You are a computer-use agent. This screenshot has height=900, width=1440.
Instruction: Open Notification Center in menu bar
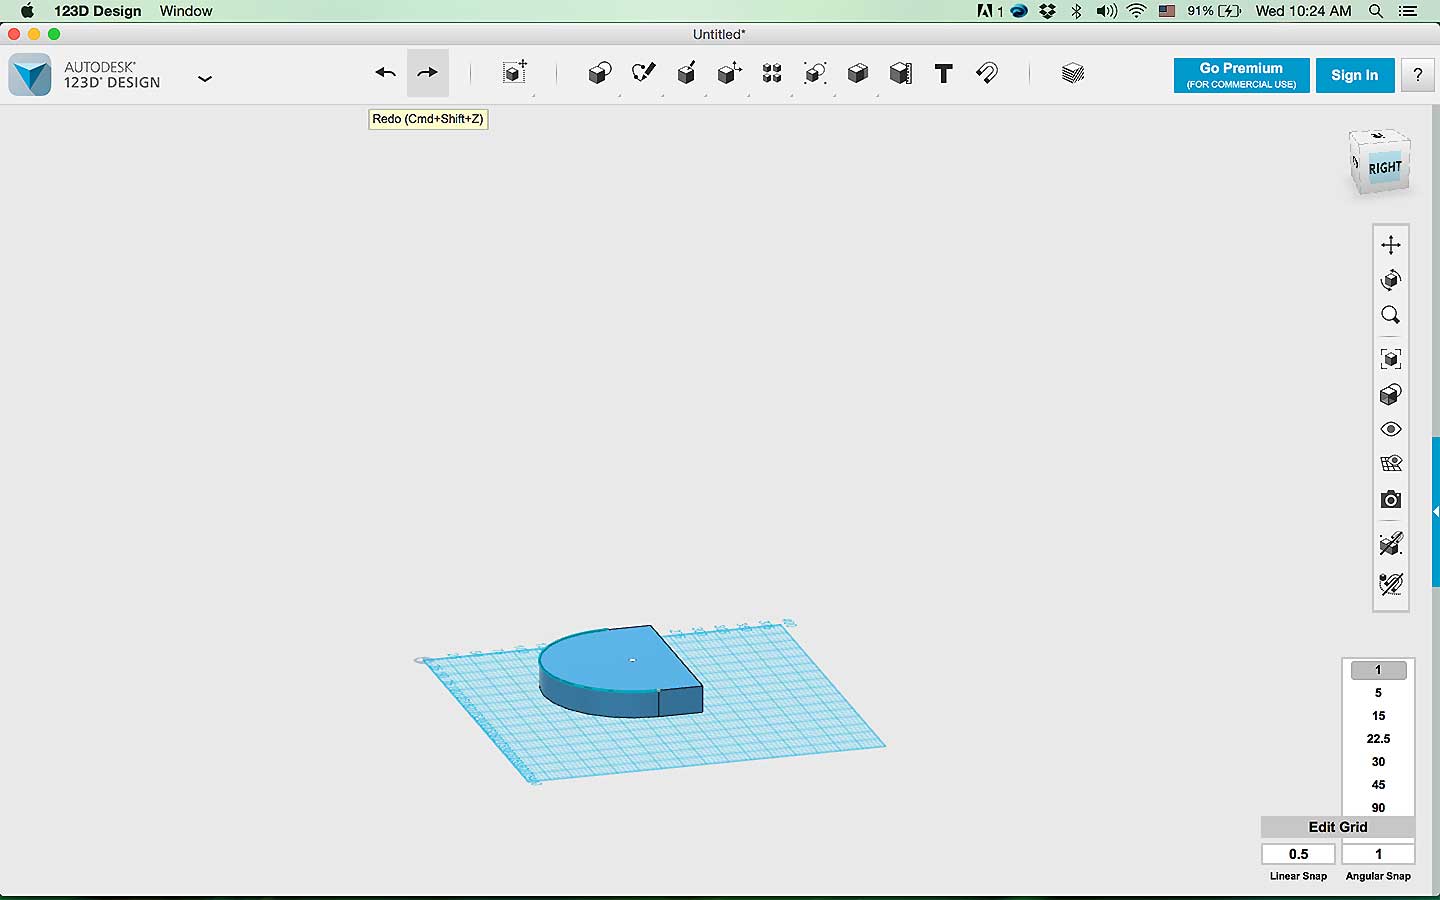tap(1408, 11)
